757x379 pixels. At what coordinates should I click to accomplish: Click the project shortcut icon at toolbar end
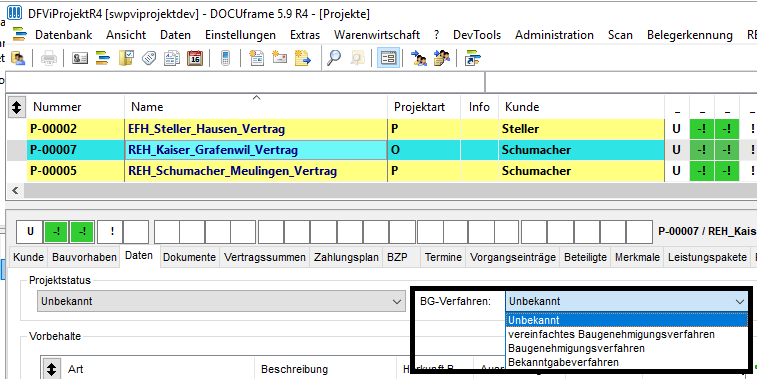[x=472, y=58]
